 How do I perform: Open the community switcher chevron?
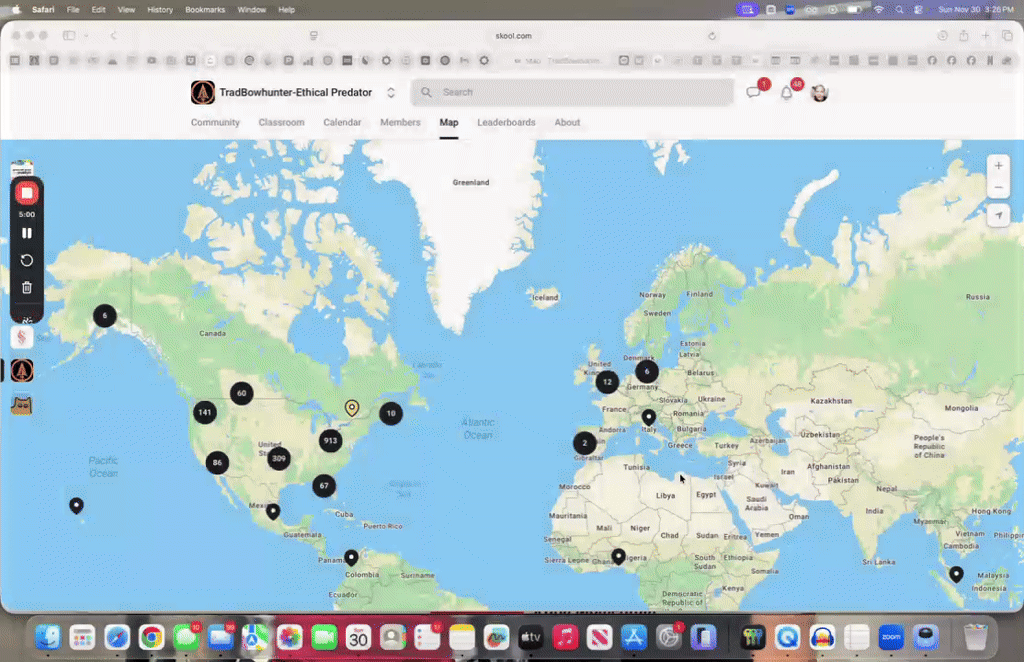(390, 92)
